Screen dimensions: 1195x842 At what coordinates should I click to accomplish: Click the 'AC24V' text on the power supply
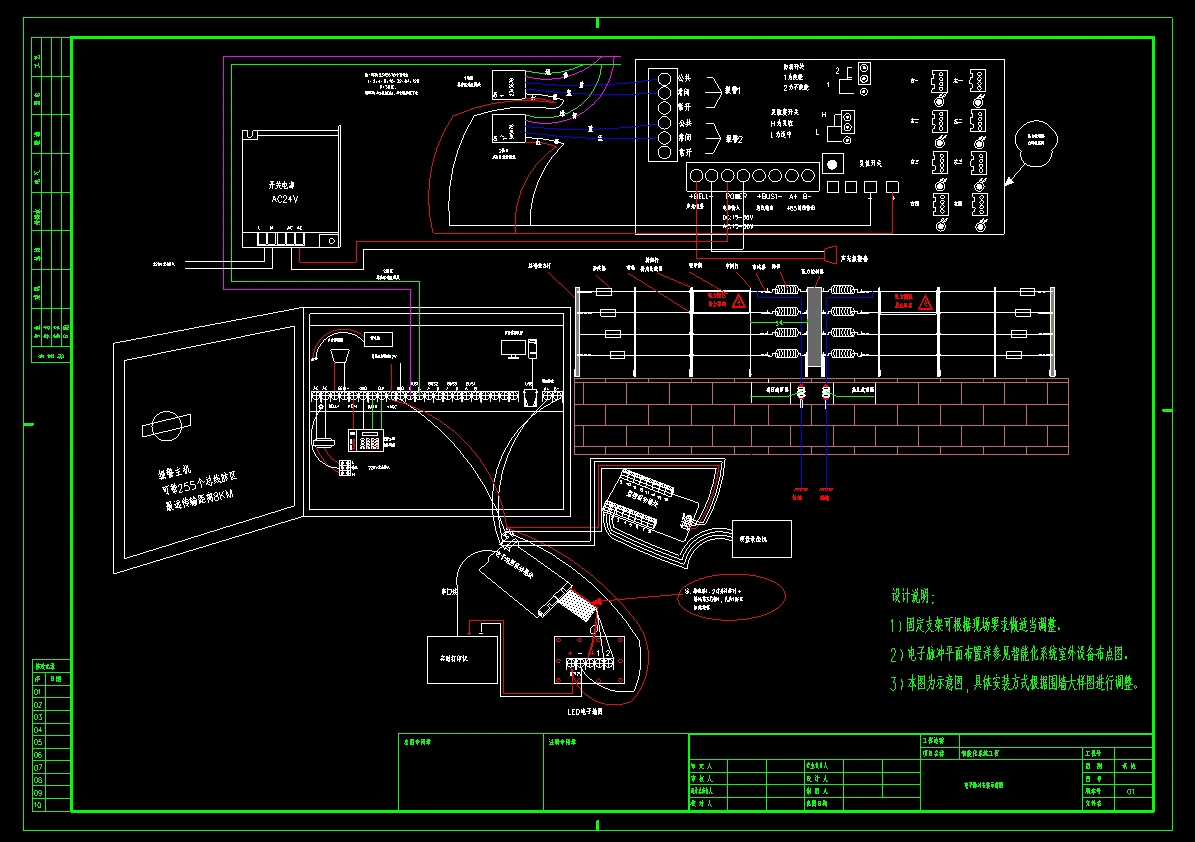(x=285, y=200)
